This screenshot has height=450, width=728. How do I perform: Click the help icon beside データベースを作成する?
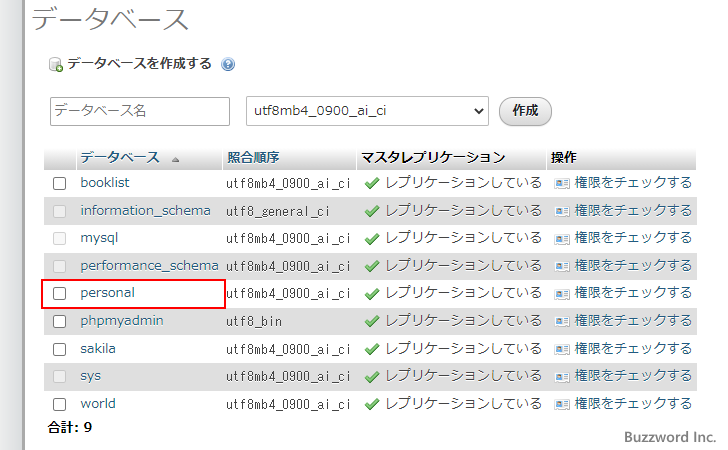coord(228,64)
